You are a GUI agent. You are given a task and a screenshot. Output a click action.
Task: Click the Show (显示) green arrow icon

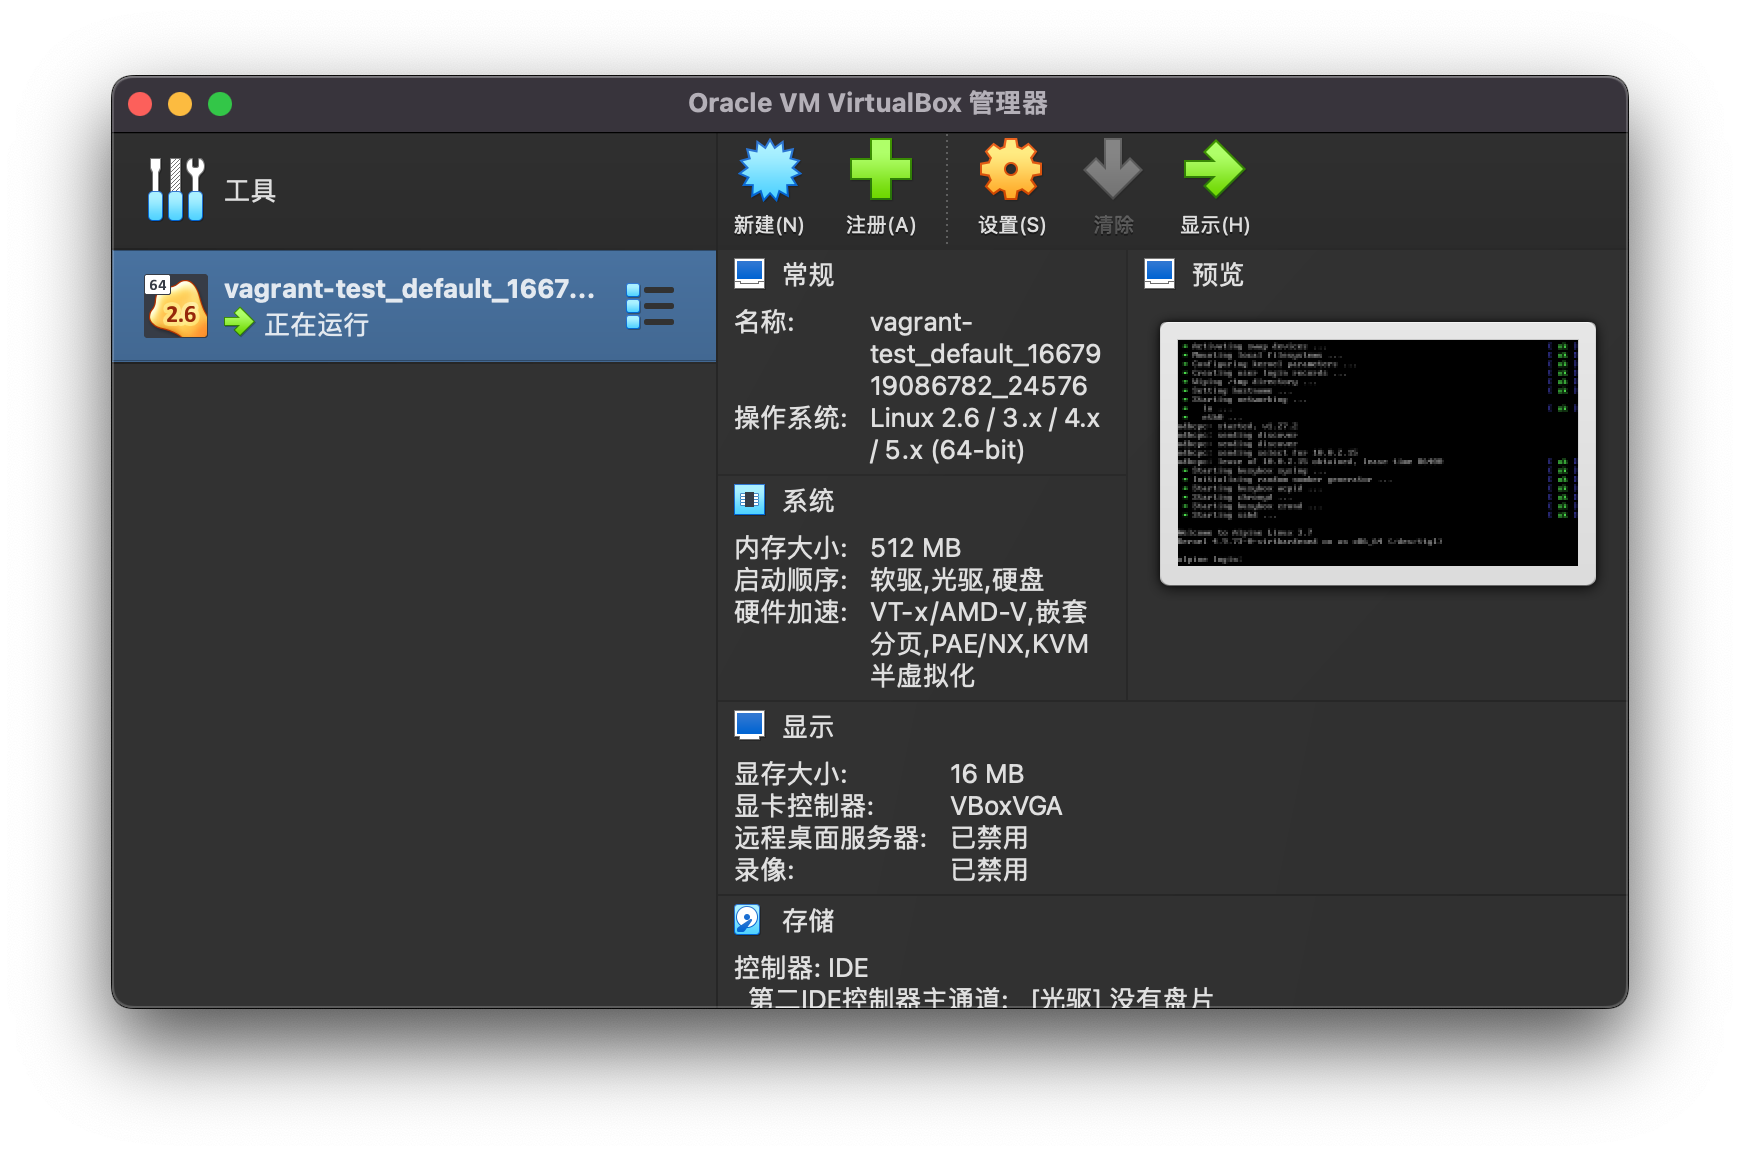[x=1214, y=170]
